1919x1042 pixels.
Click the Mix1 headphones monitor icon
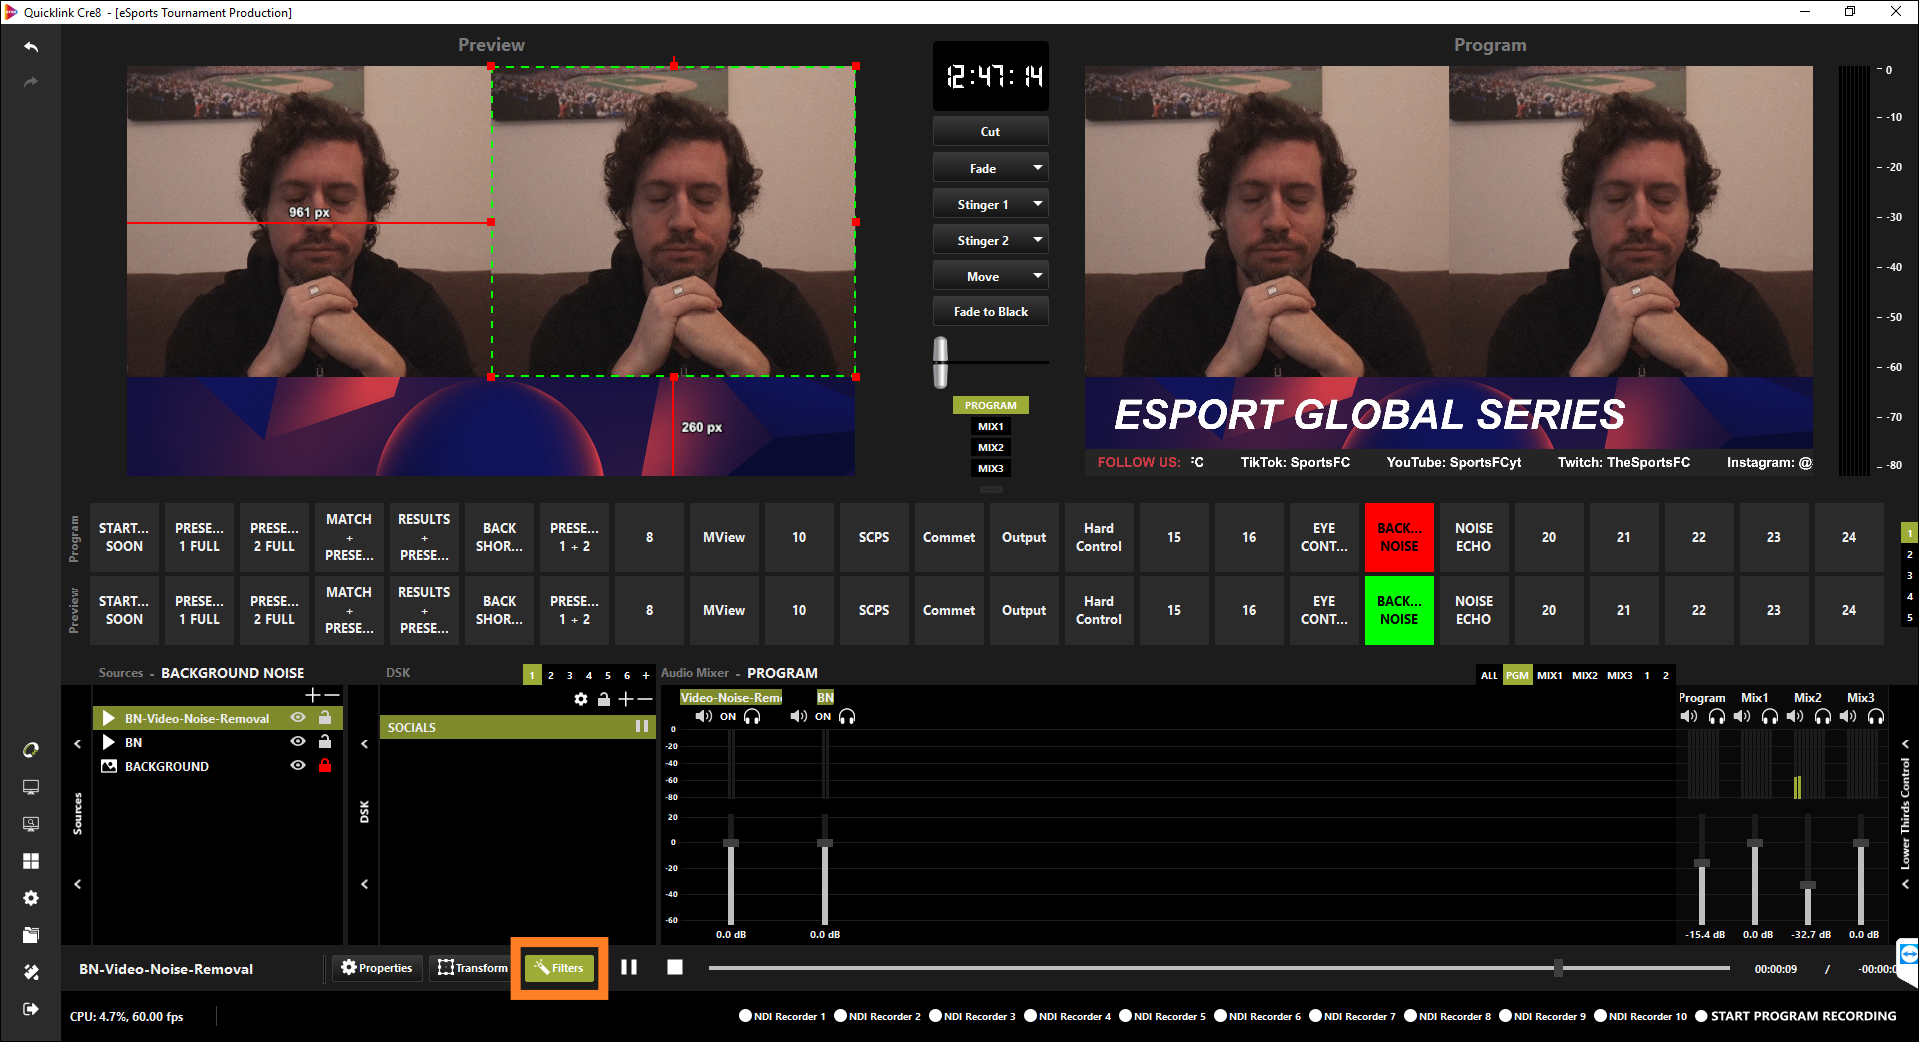click(1770, 716)
